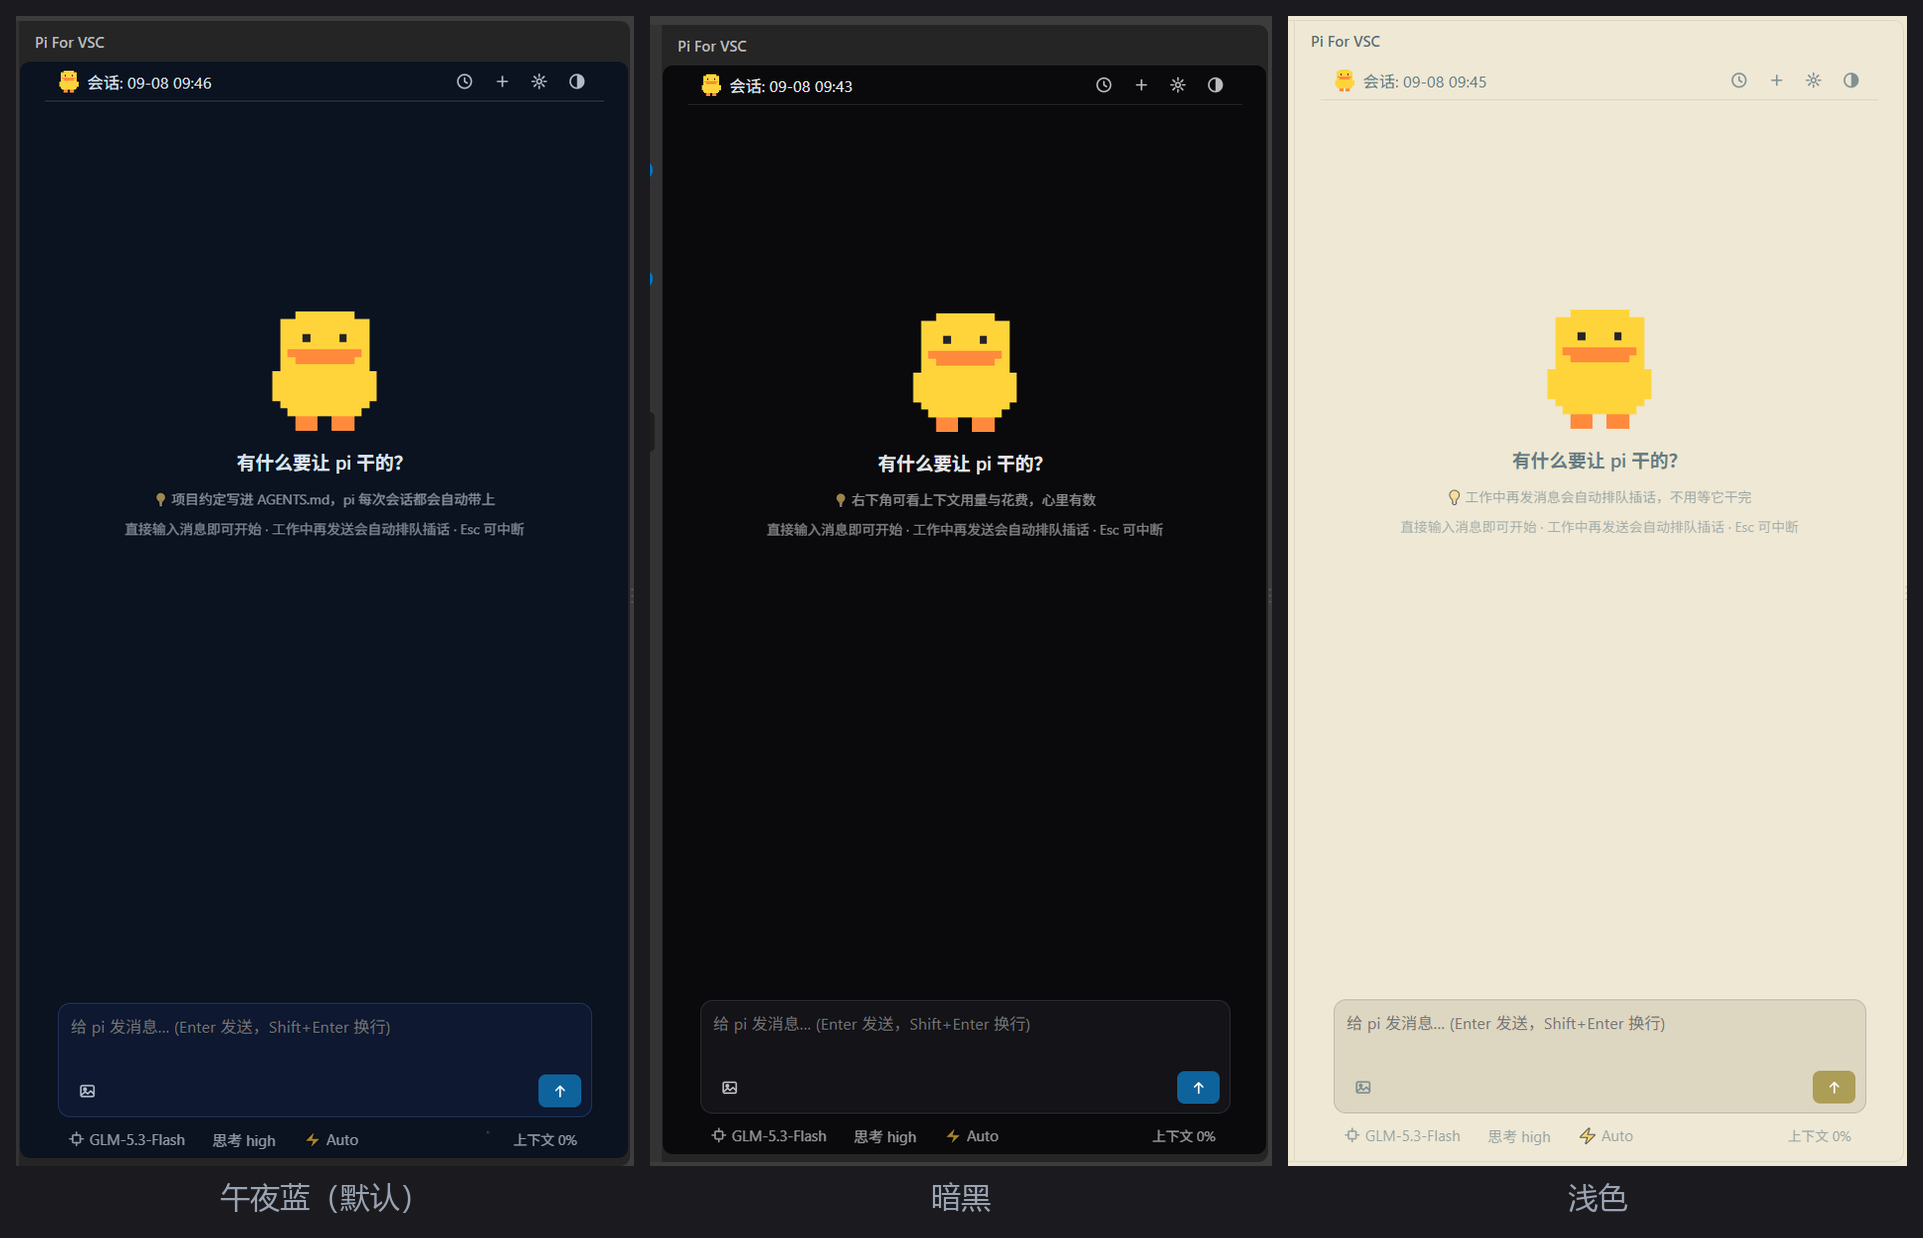This screenshot has width=1923, height=1238.
Task: Open GLM-5.3-Flash model selector in dark panel
Action: point(769,1136)
